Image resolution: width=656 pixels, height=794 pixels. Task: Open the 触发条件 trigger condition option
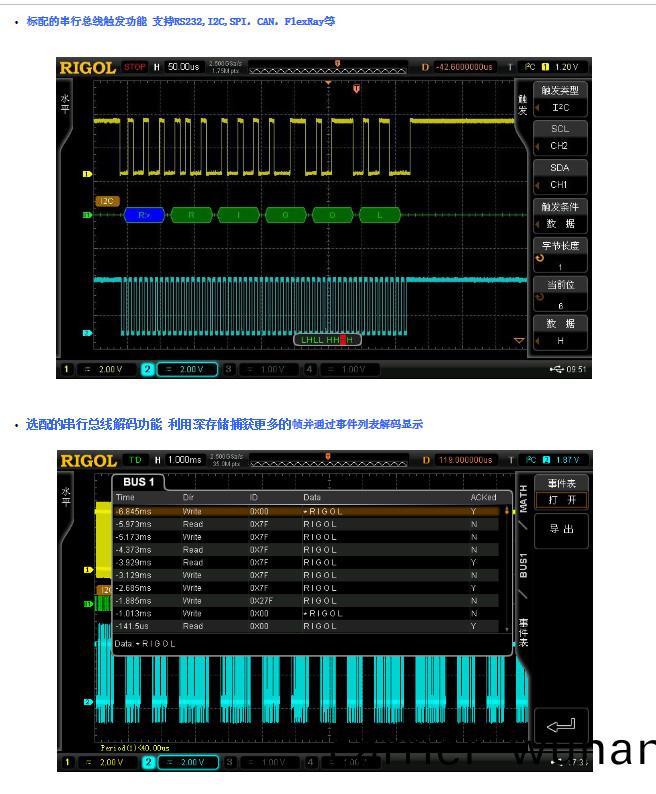(x=561, y=215)
